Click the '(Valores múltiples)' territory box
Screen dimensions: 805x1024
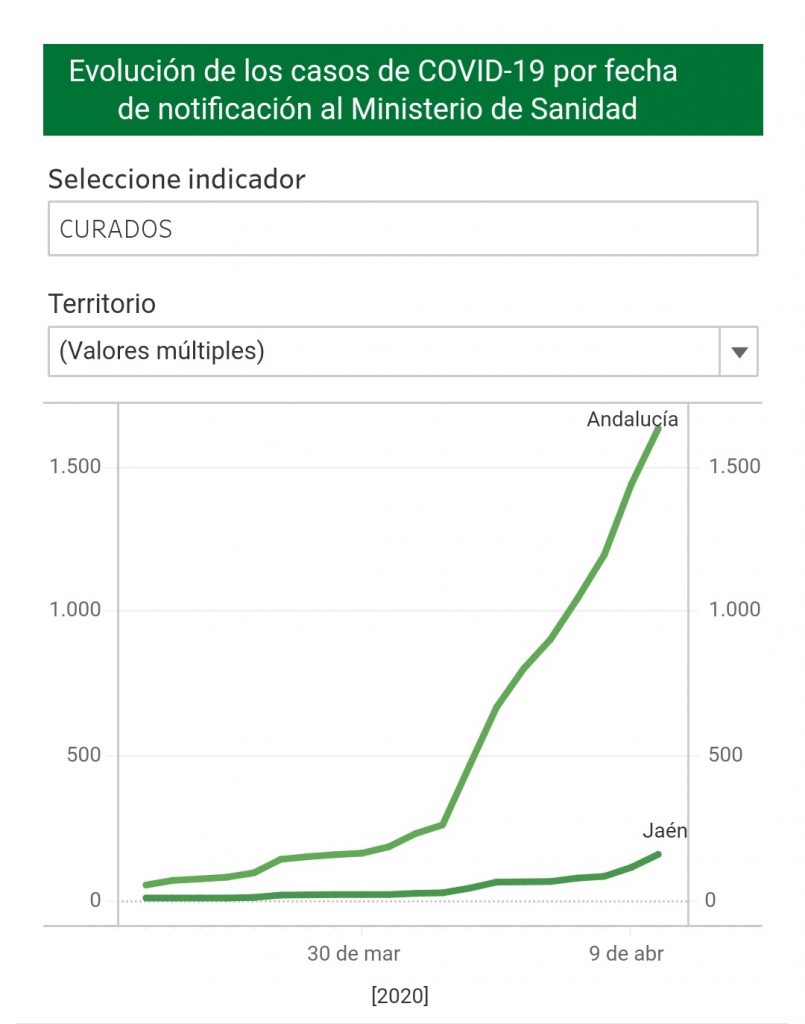(x=383, y=352)
